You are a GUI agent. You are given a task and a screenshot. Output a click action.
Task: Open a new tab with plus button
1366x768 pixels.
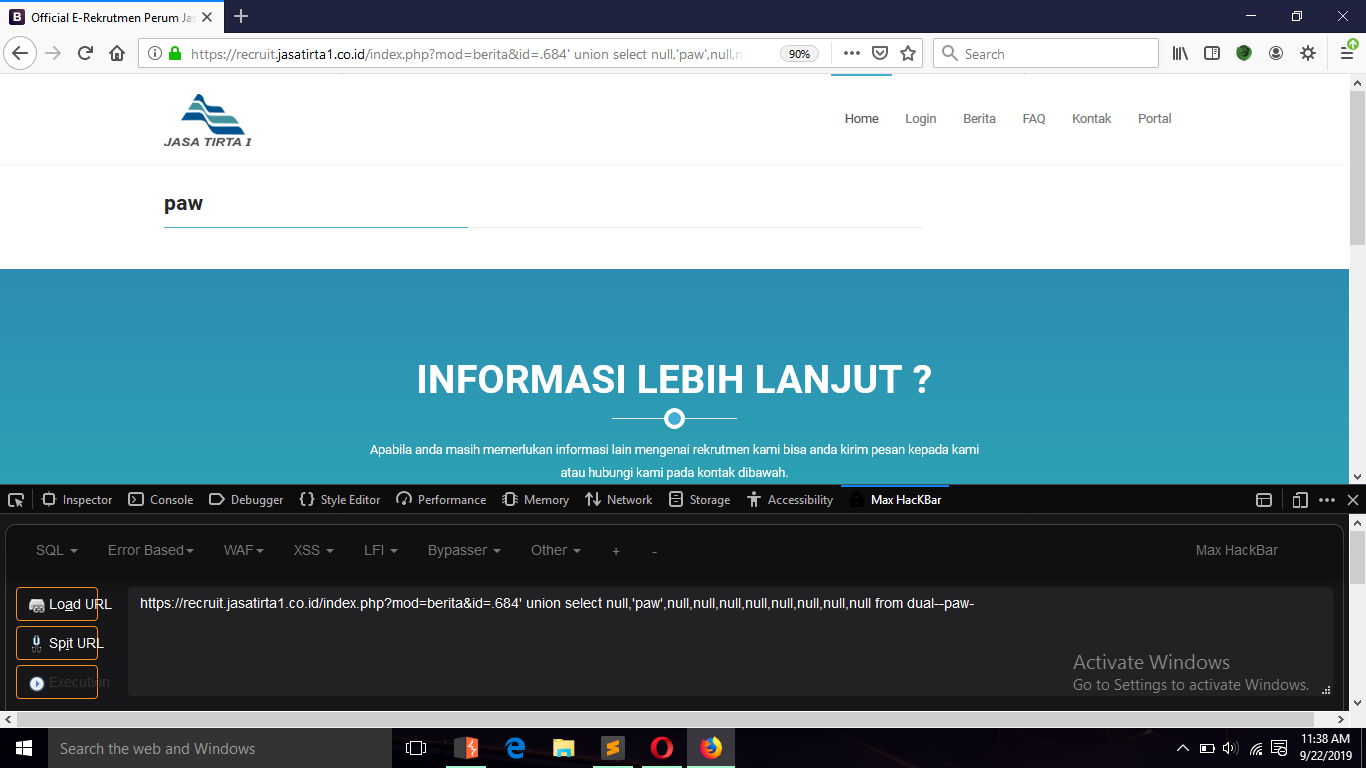241,17
